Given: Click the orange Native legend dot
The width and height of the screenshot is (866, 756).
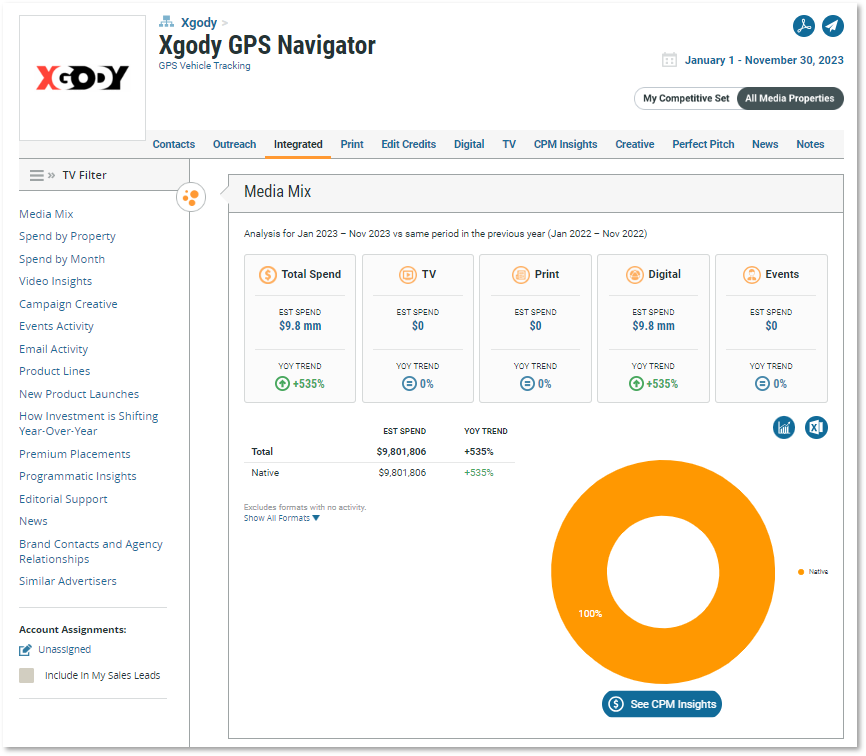Looking at the screenshot, I should click(x=801, y=572).
